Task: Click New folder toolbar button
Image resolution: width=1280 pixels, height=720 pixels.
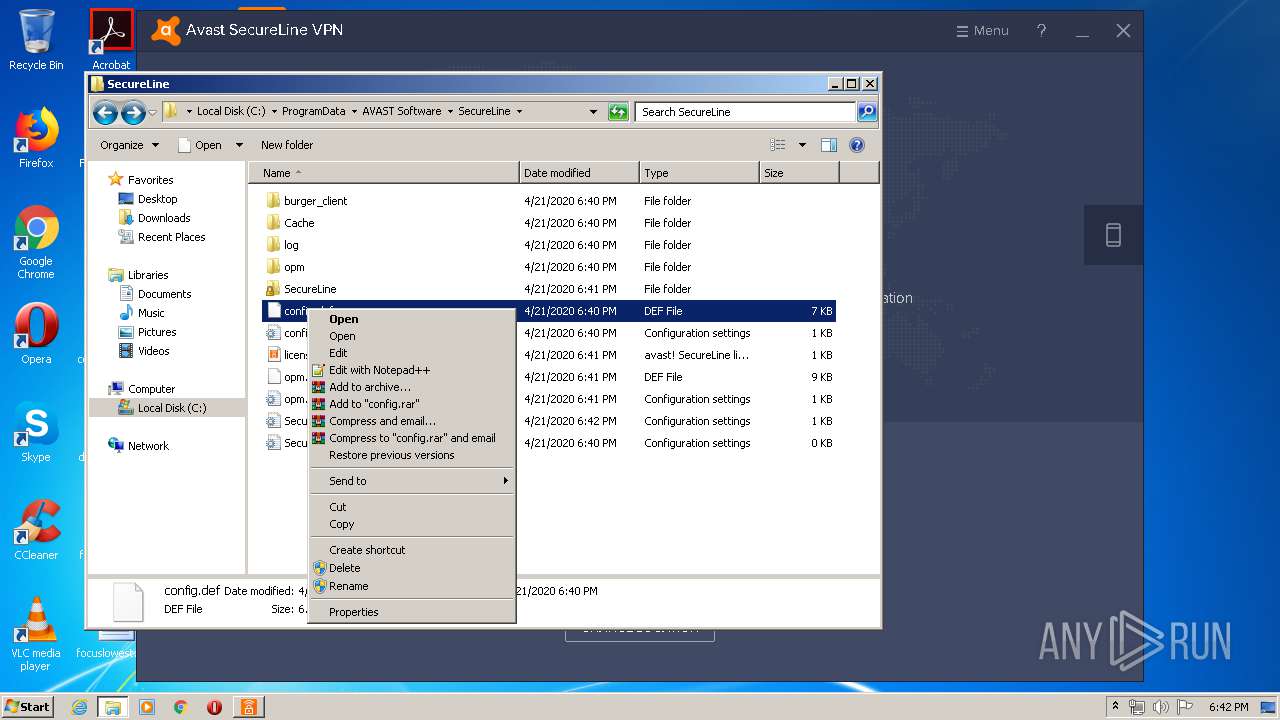Action: click(287, 145)
